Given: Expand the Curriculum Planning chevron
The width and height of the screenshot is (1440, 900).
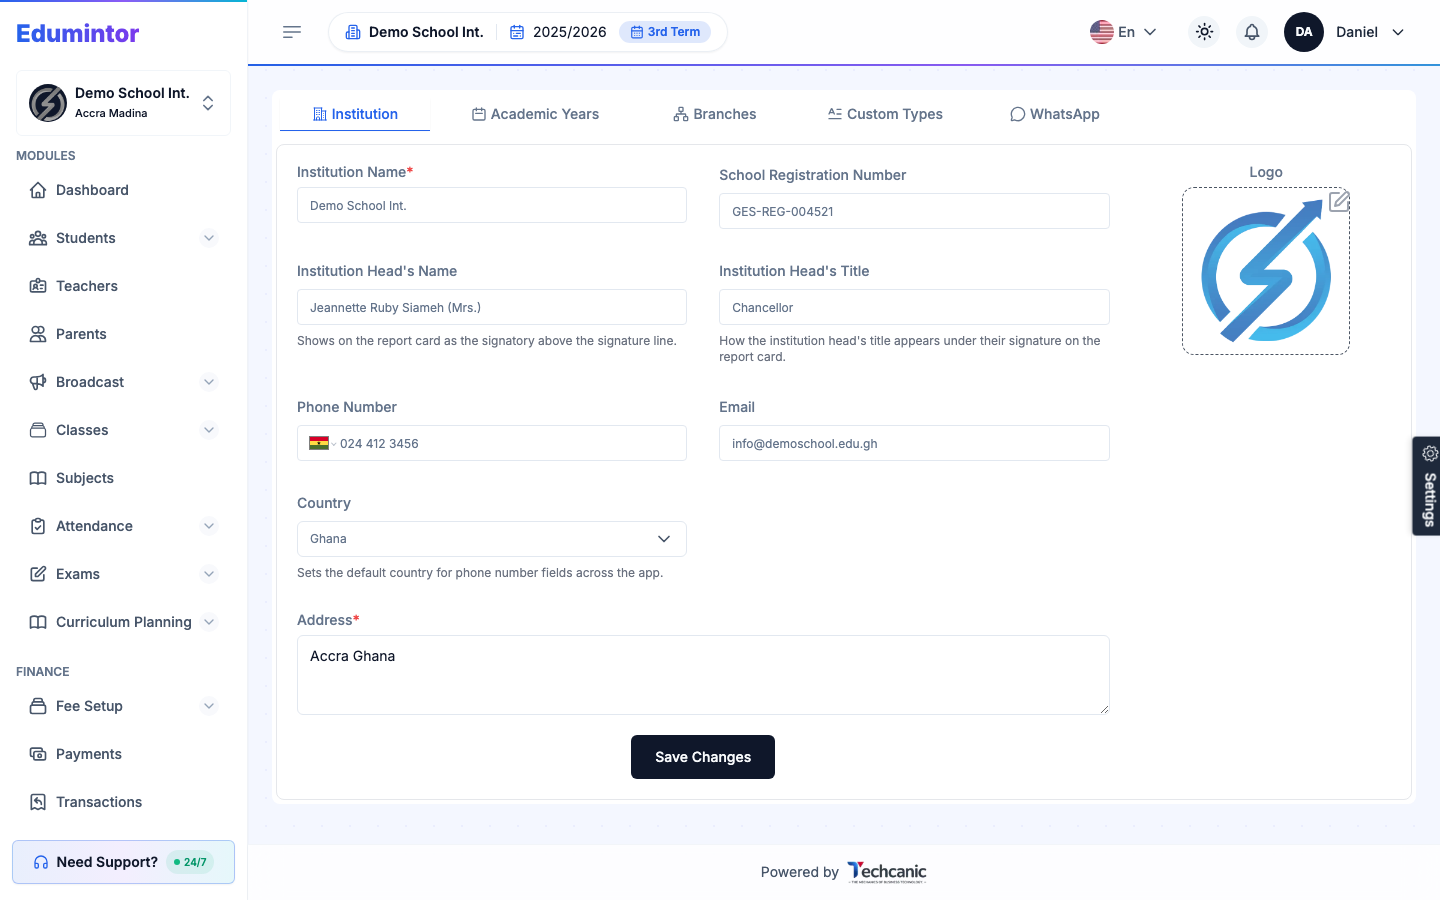Looking at the screenshot, I should [209, 622].
